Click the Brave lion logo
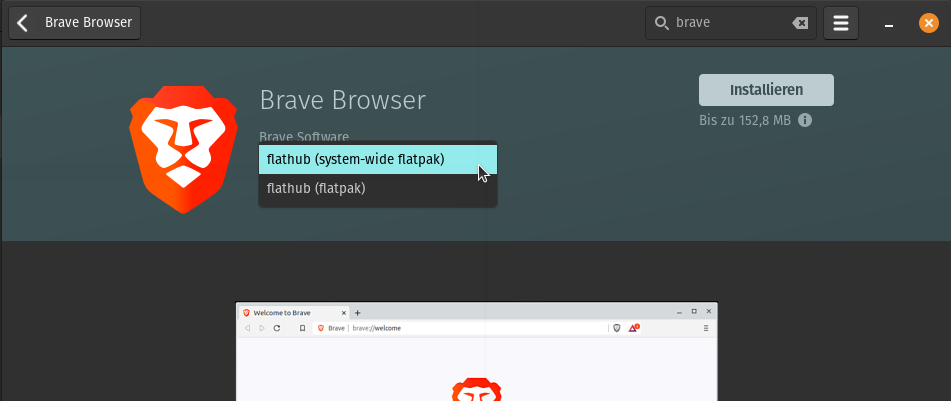The image size is (951, 401). [x=184, y=149]
